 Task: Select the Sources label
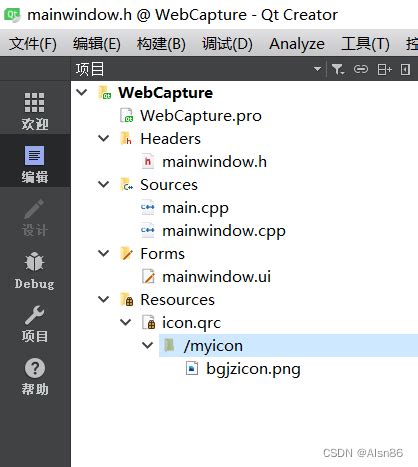click(169, 185)
